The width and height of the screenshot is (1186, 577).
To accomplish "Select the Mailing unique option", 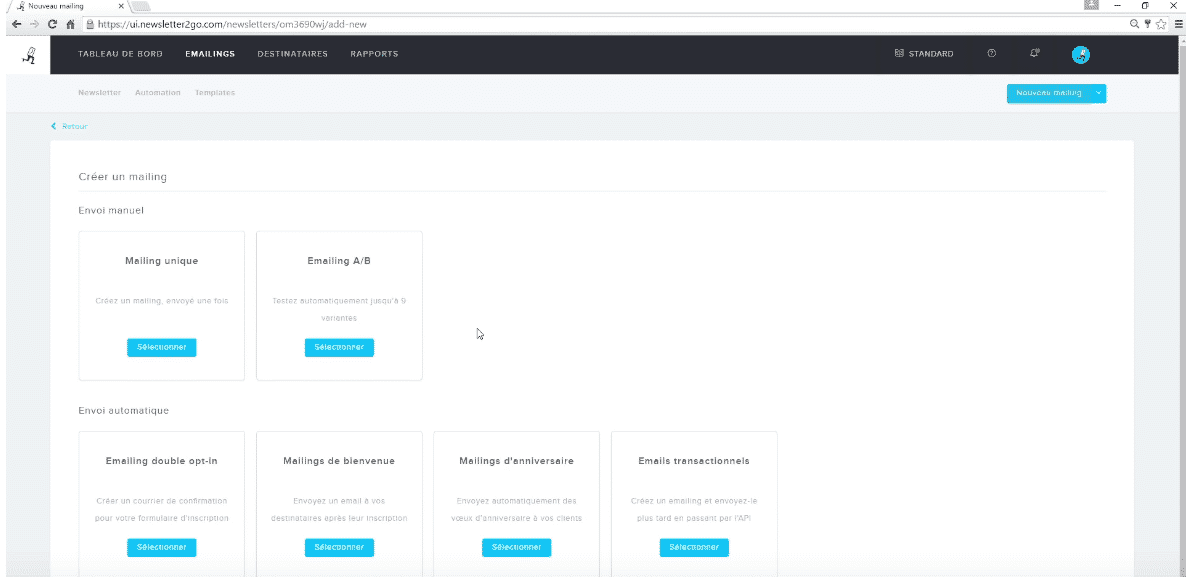I will tap(162, 347).
